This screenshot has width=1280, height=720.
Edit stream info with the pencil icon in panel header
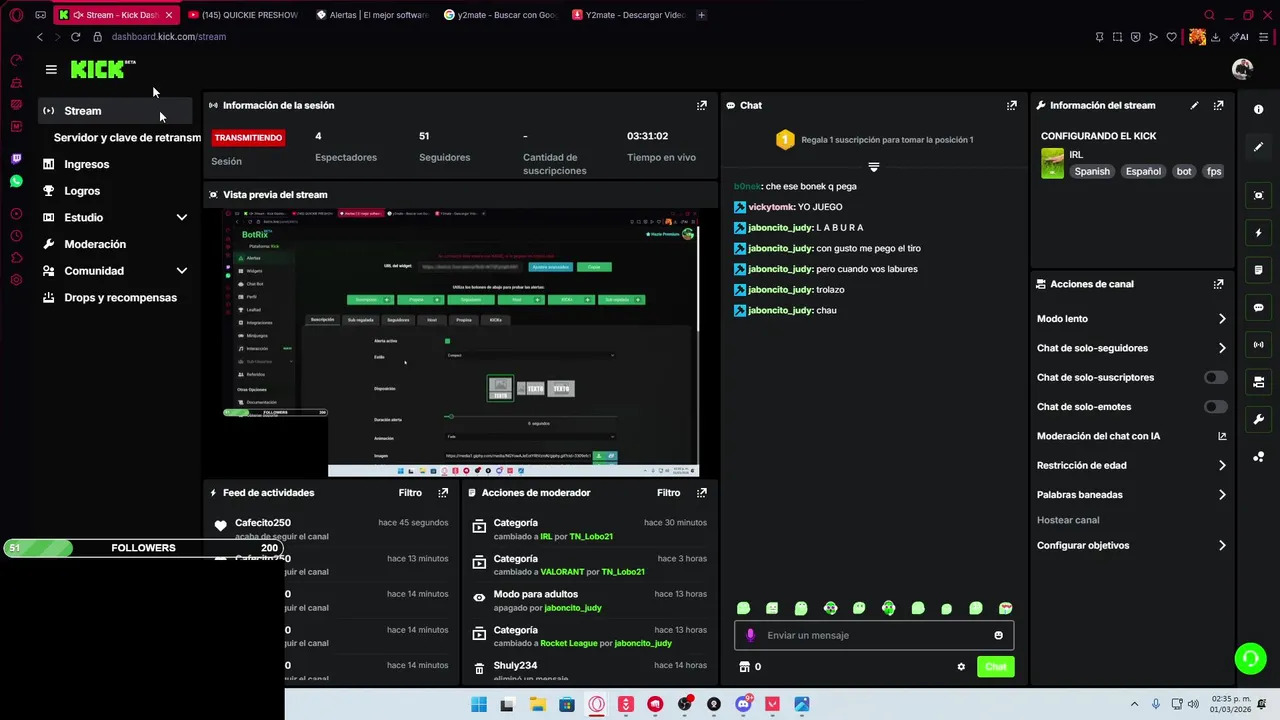[1194, 105]
